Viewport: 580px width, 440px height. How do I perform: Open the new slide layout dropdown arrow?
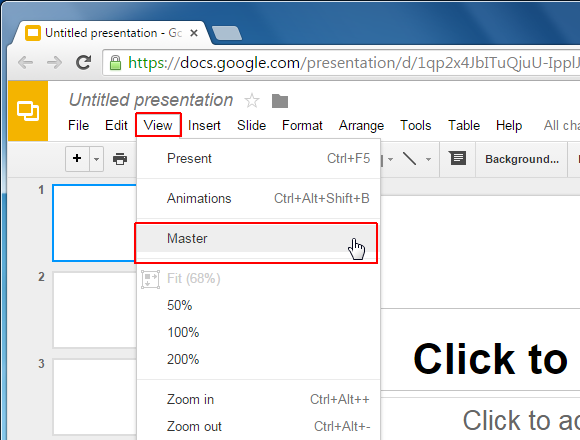point(97,159)
